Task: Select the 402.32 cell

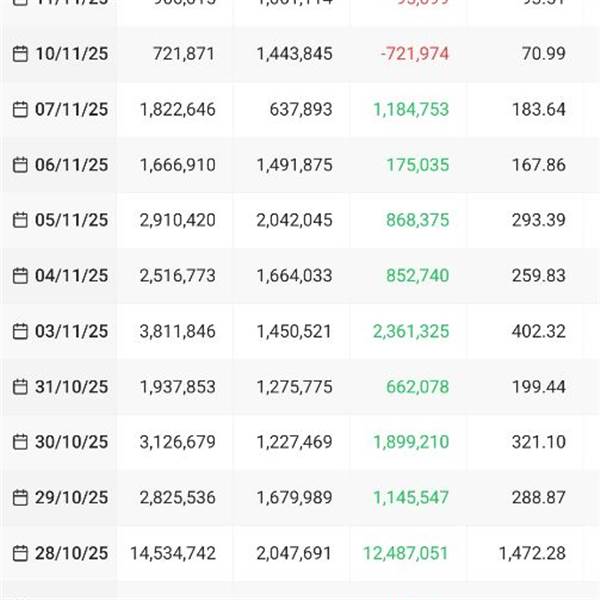Action: (x=539, y=331)
